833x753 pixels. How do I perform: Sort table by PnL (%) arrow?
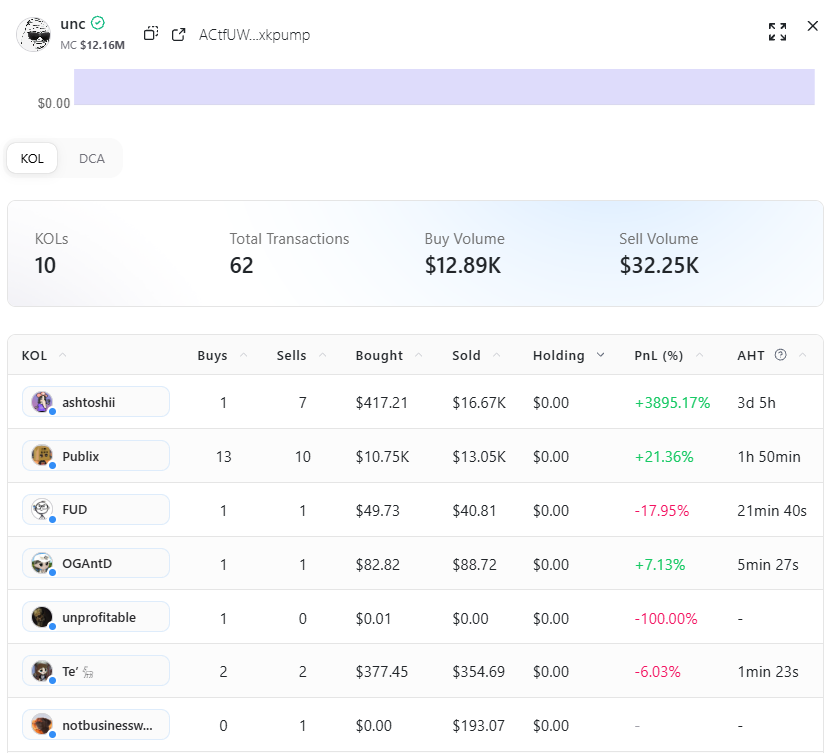coord(698,355)
